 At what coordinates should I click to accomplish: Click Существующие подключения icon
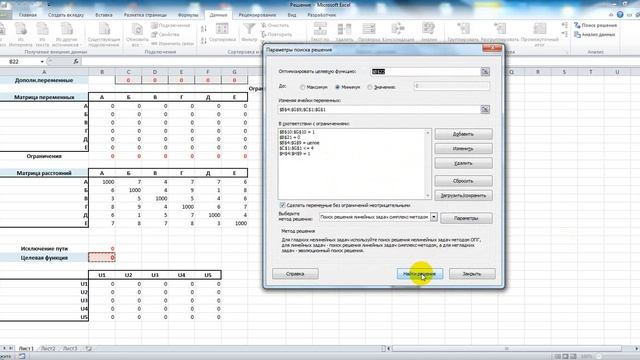coord(104,35)
